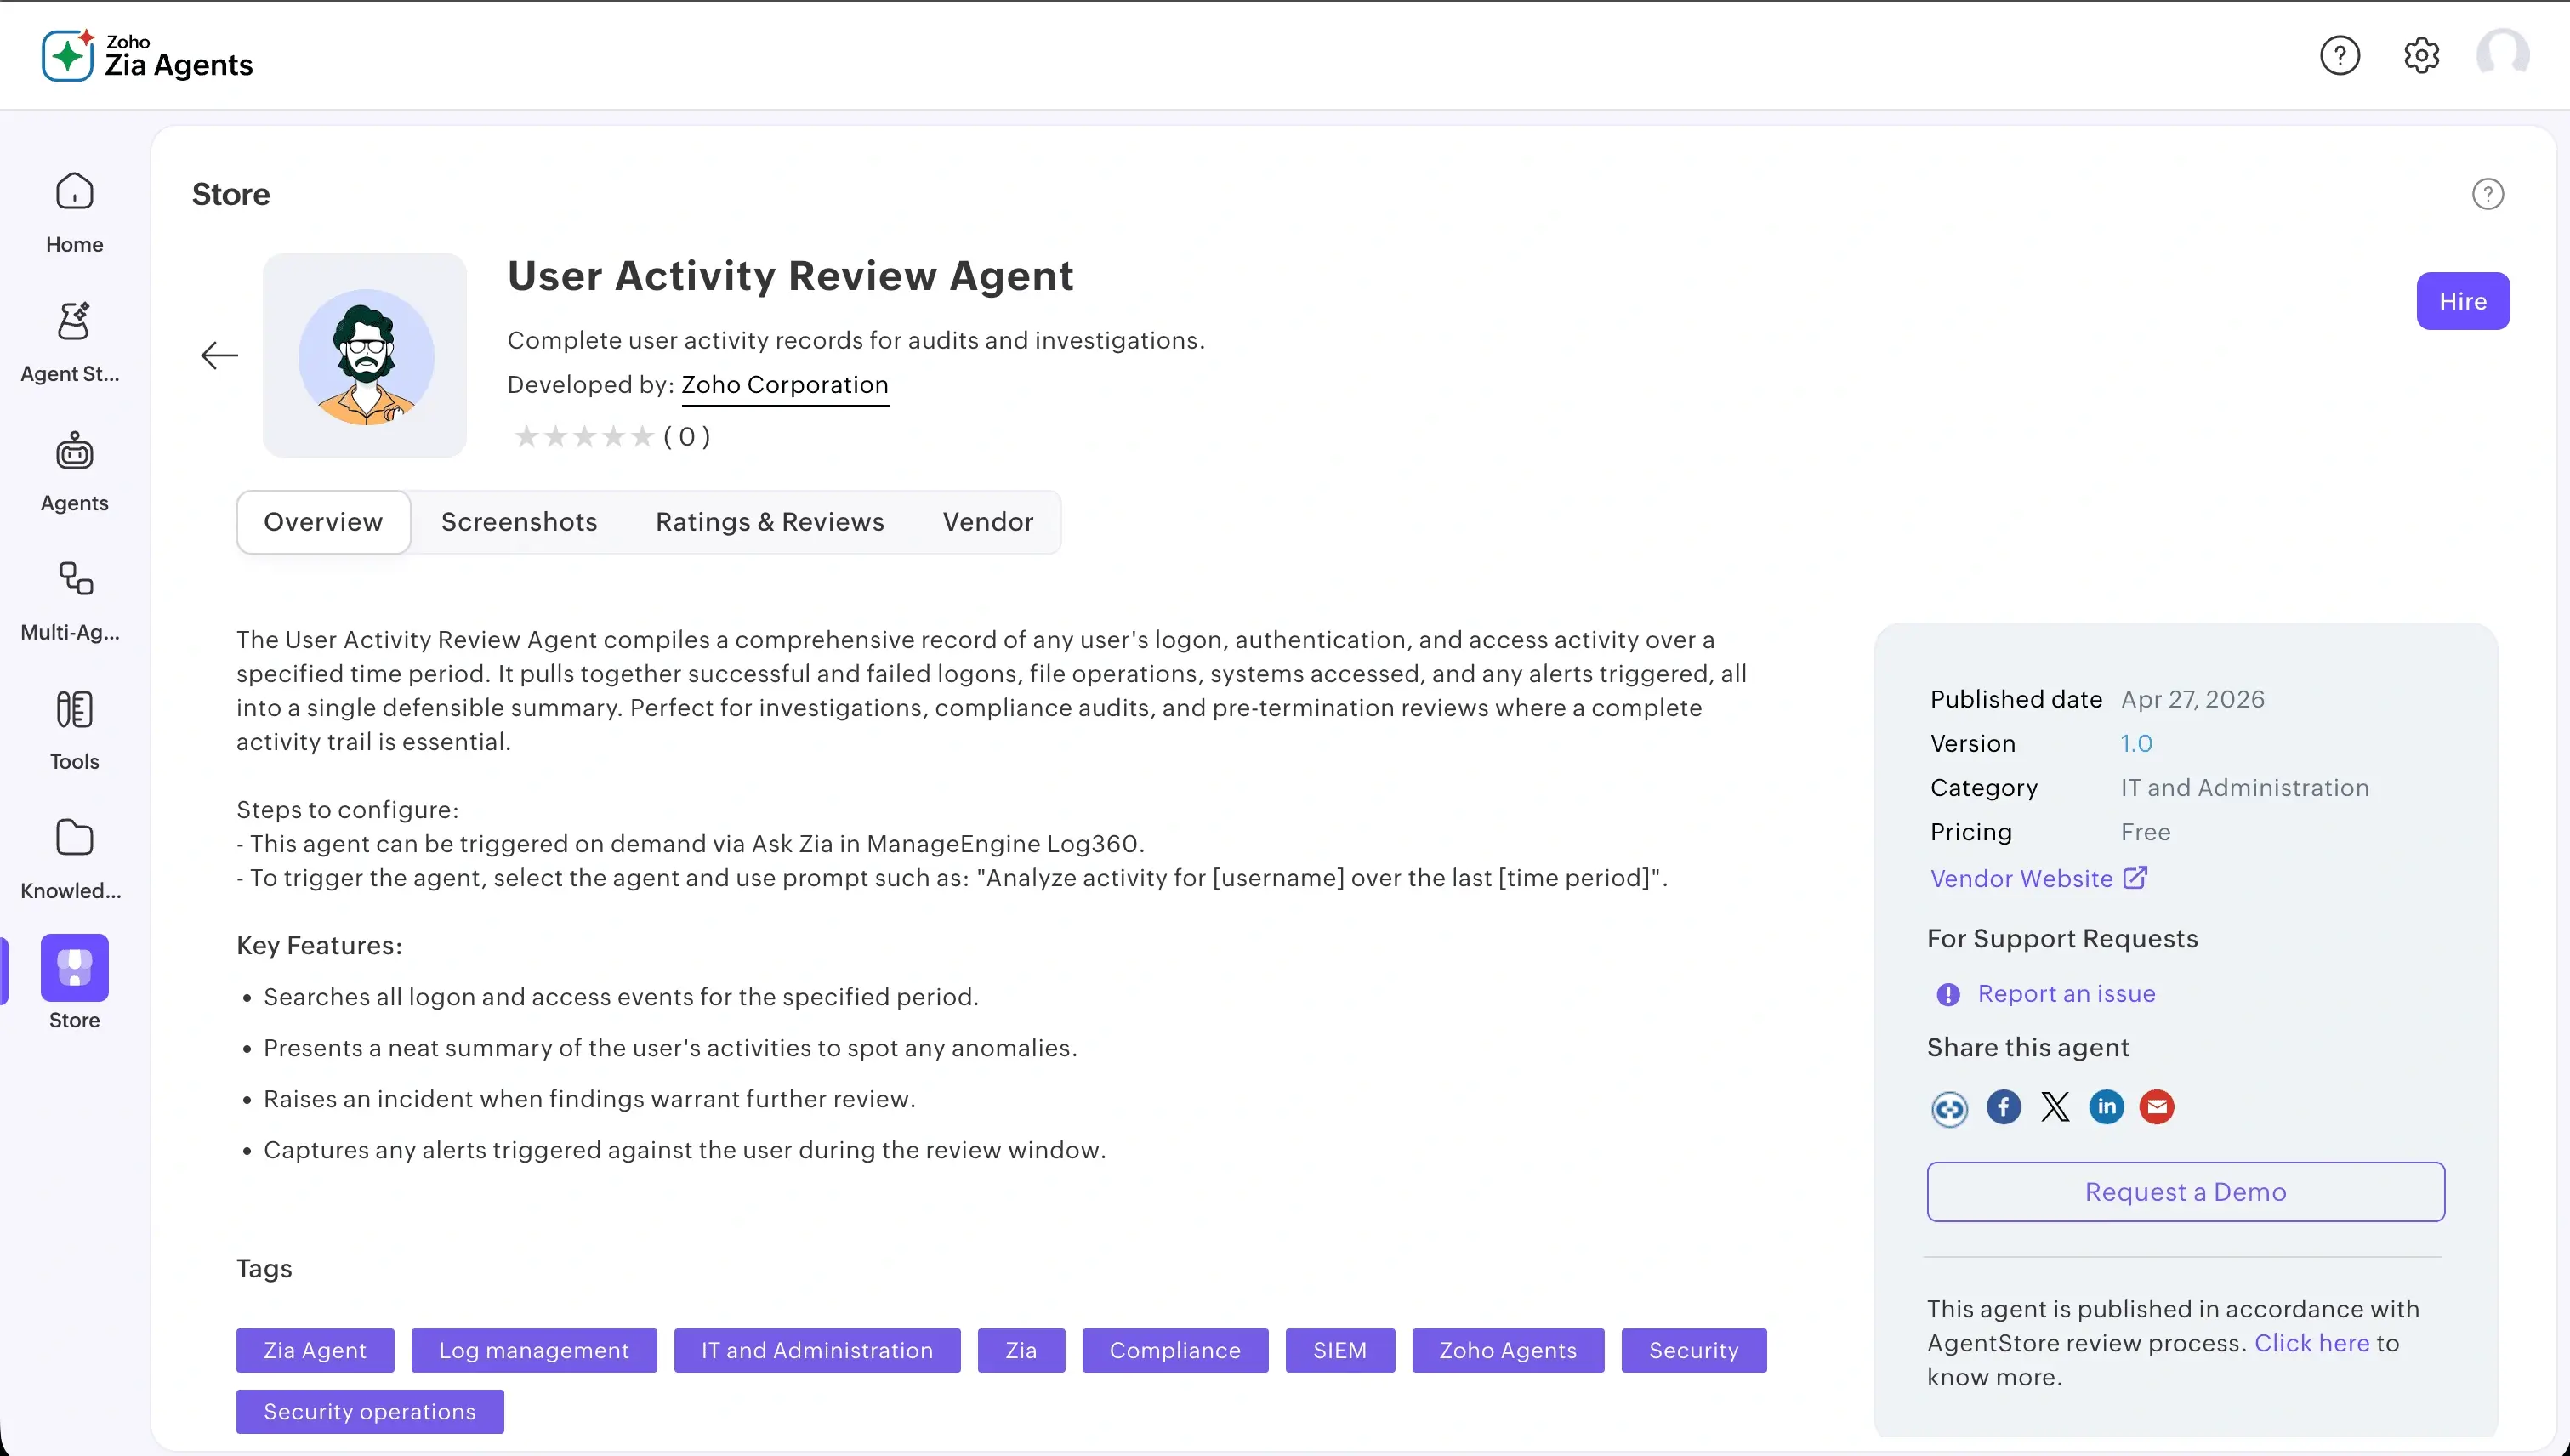Share this agent on X
The height and width of the screenshot is (1456, 2570).
click(2055, 1107)
